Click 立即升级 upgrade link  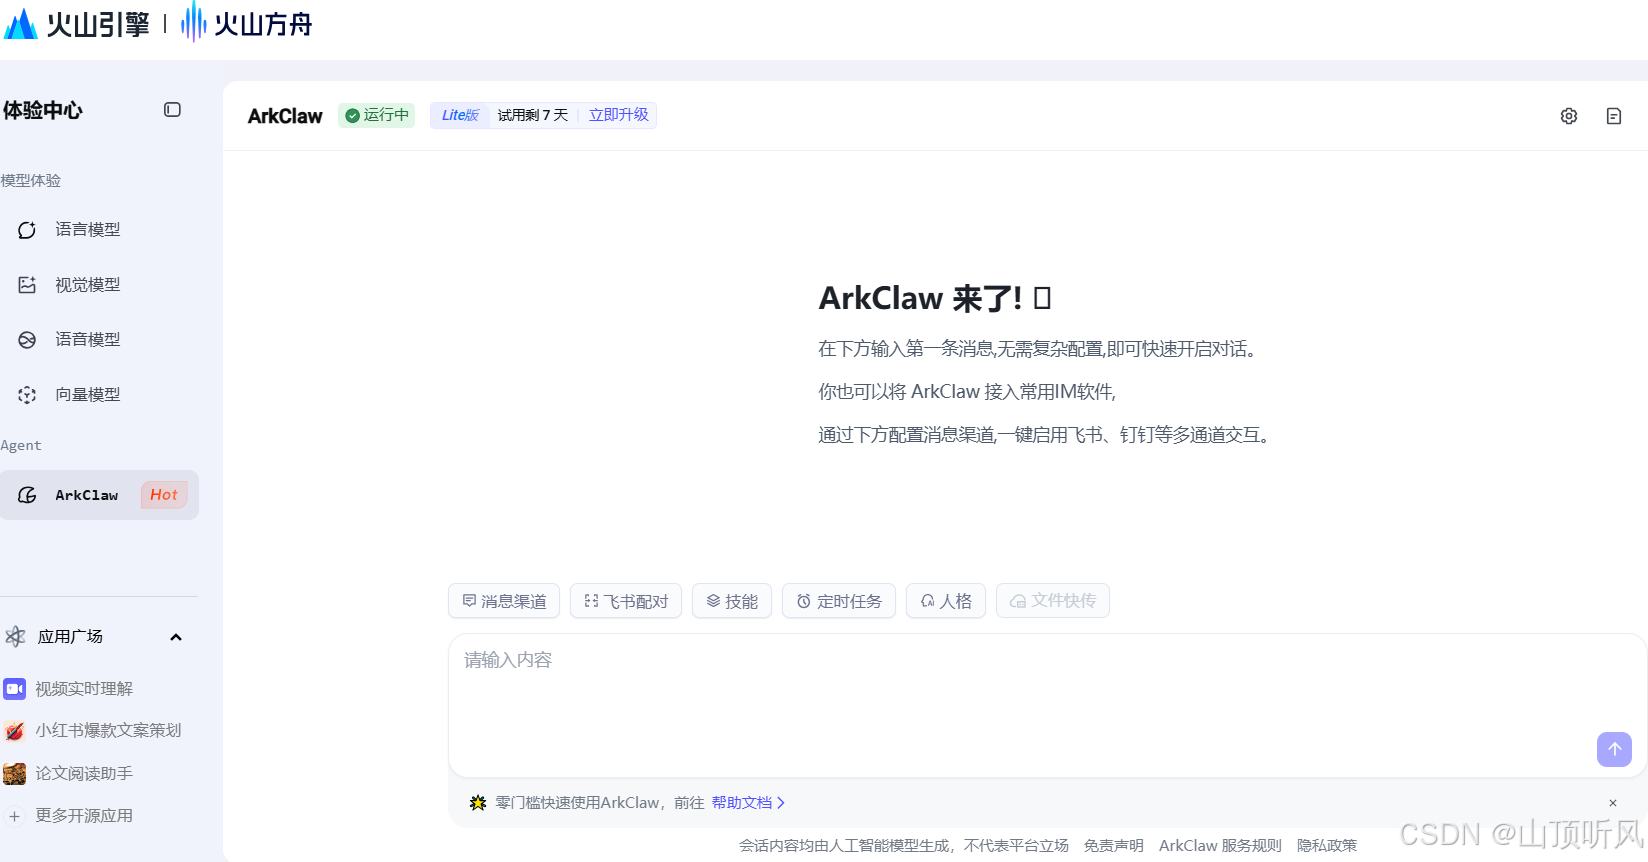click(619, 115)
